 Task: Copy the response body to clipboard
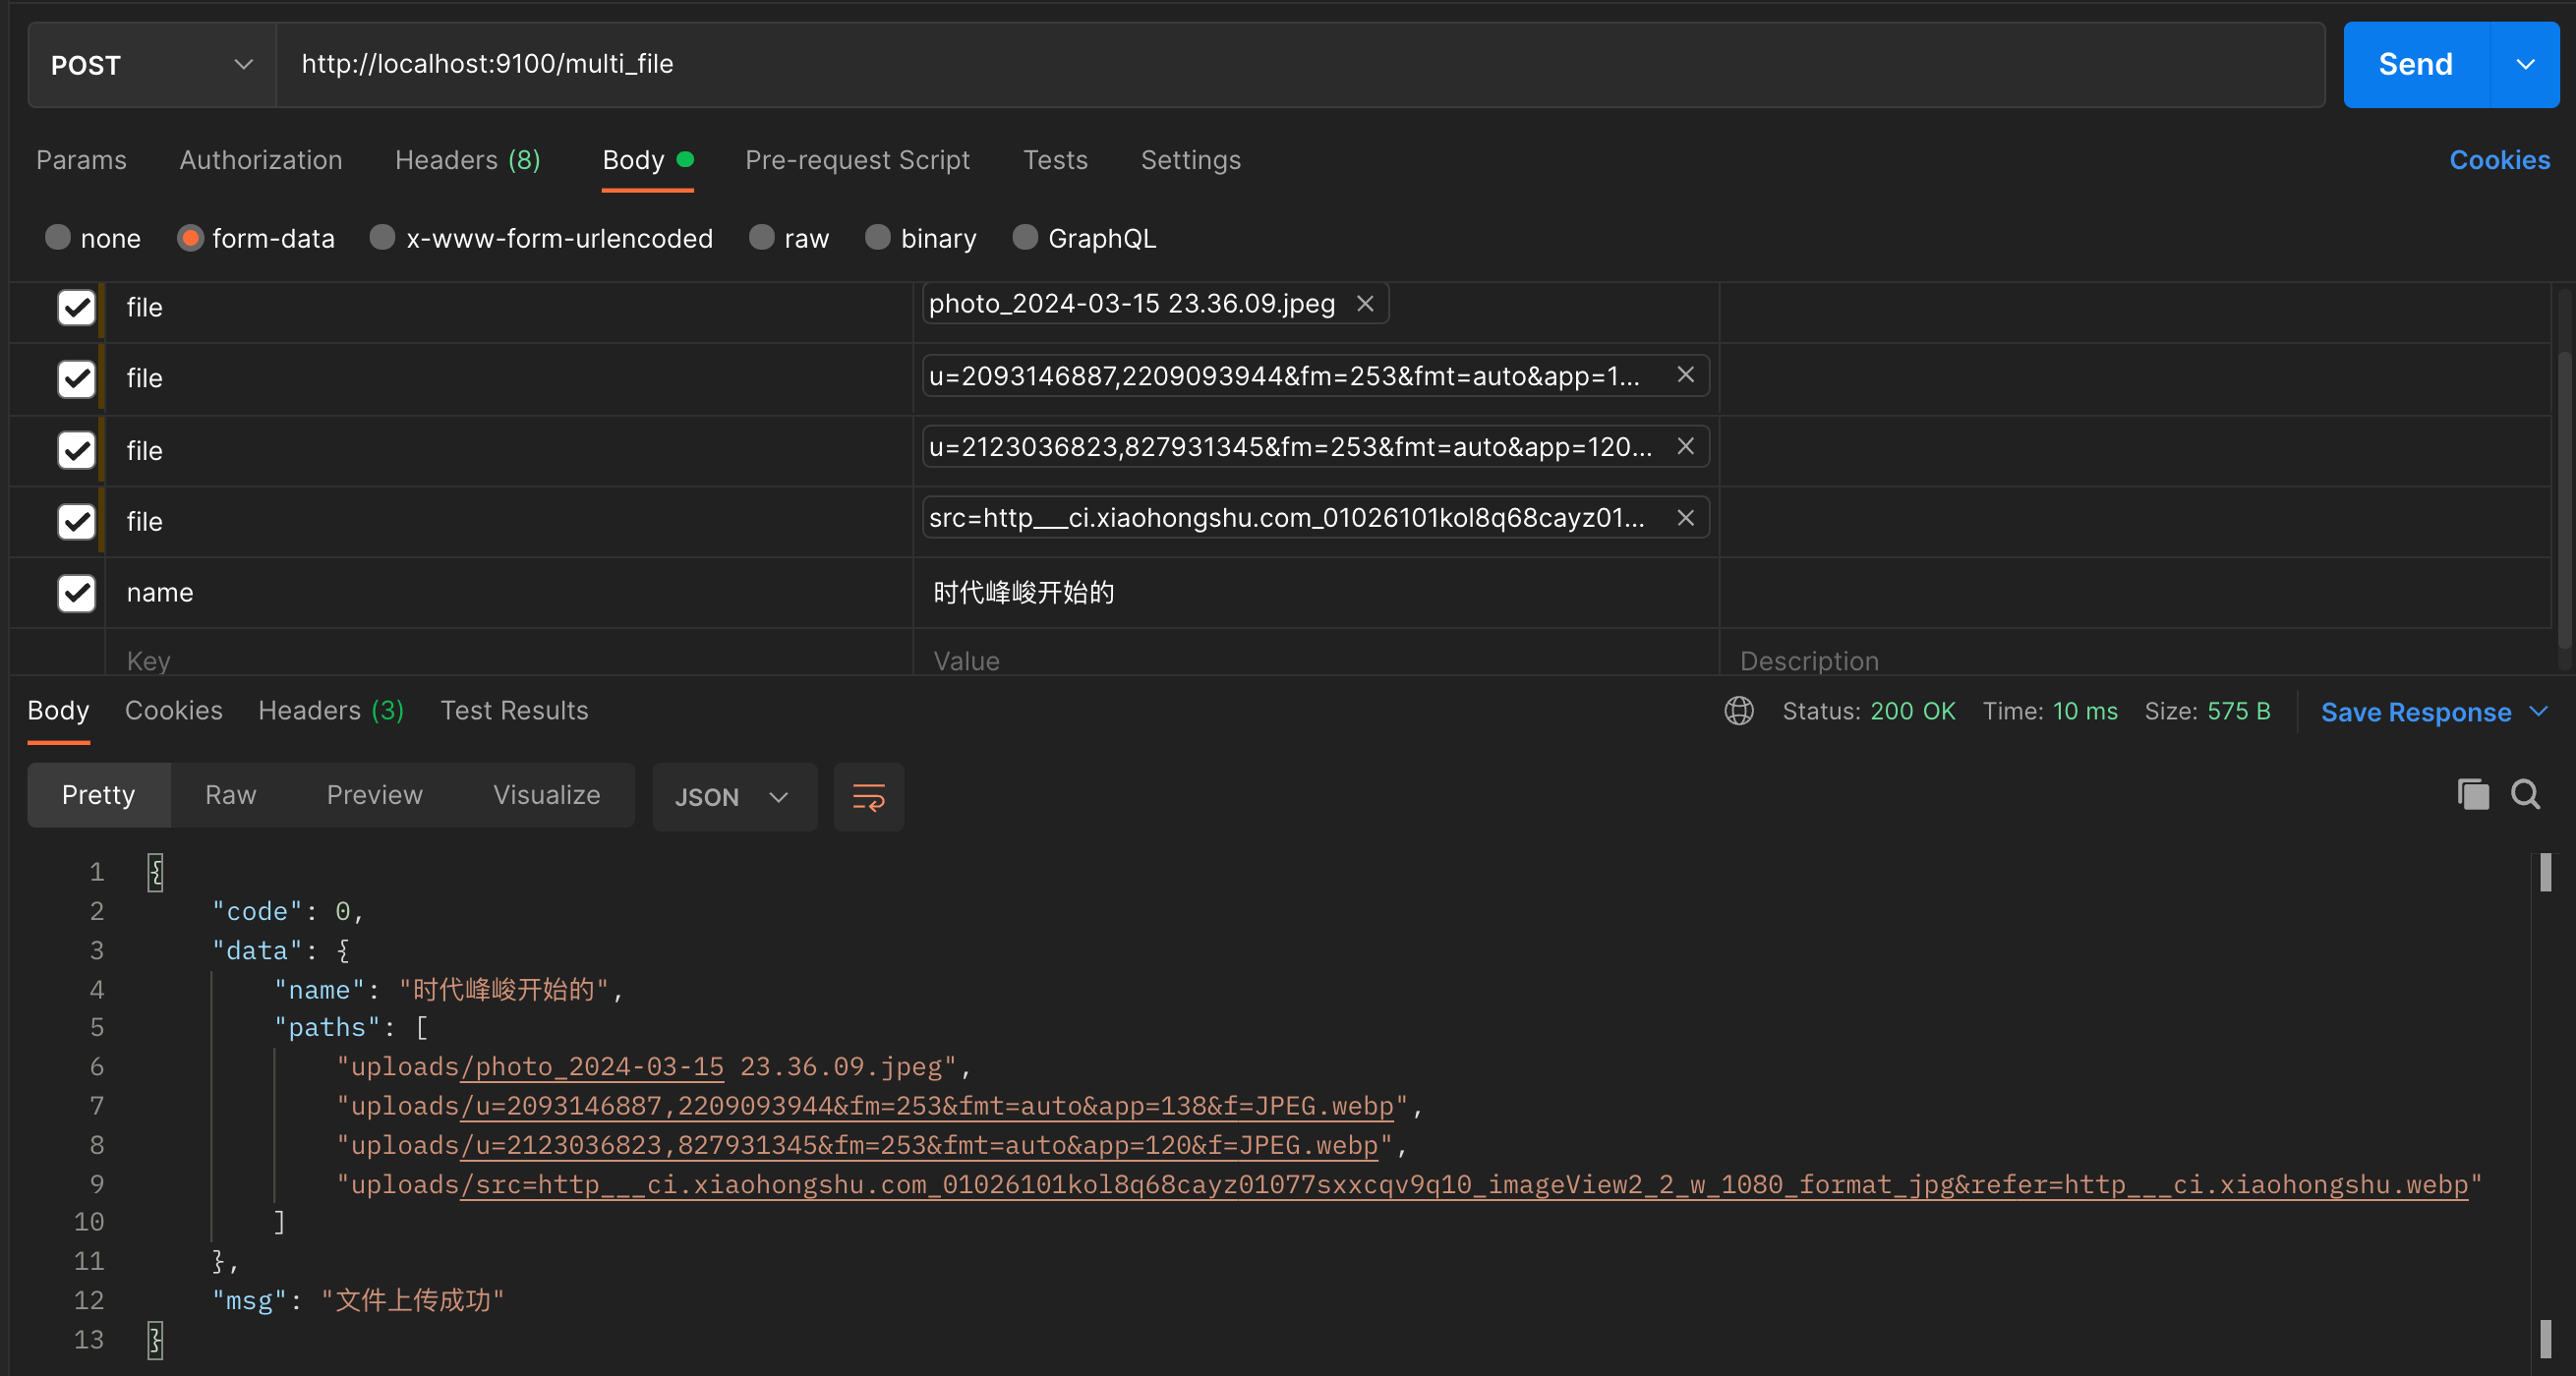pyautogui.click(x=2472, y=795)
